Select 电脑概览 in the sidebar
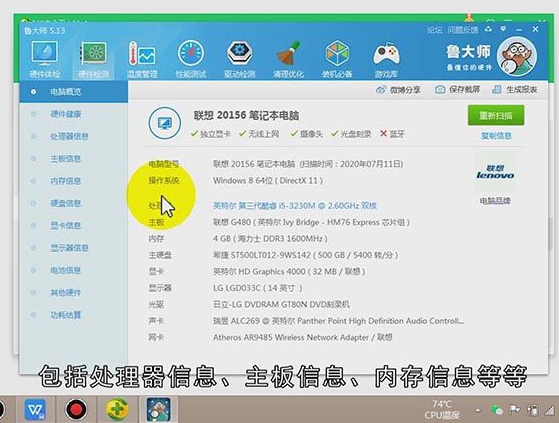559x423 pixels. (x=73, y=92)
